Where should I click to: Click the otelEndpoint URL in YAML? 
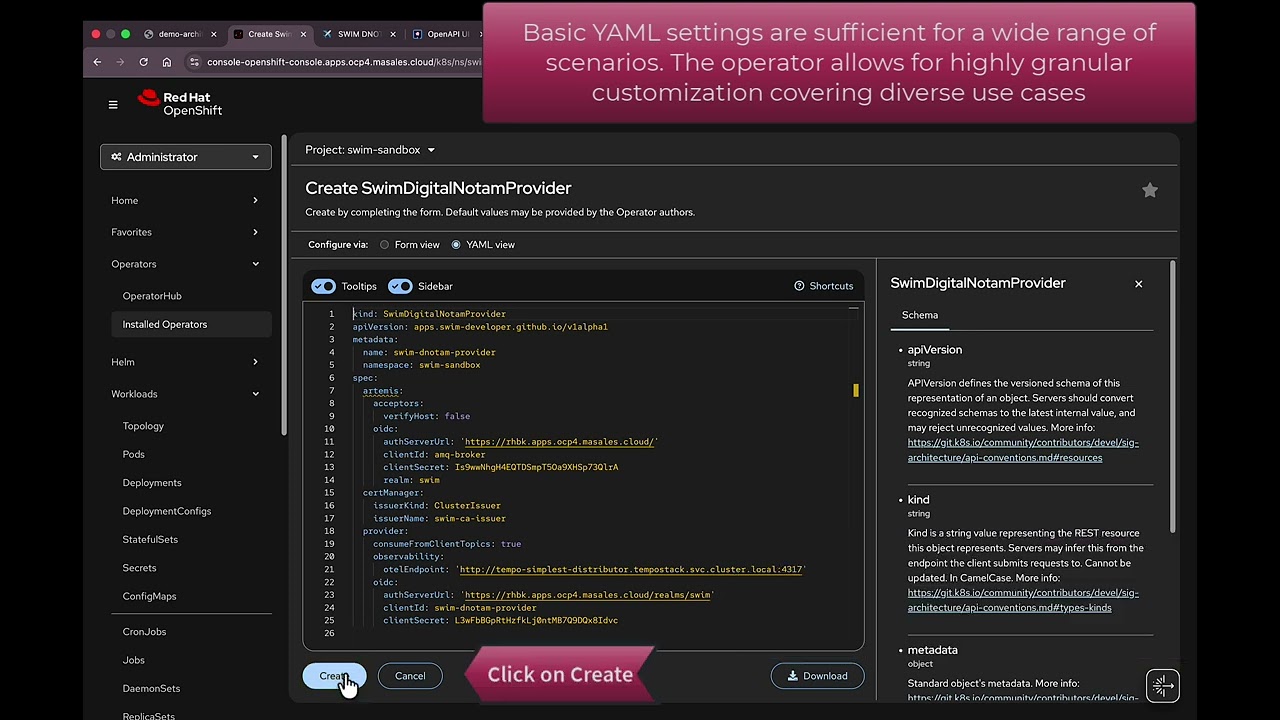coord(631,569)
